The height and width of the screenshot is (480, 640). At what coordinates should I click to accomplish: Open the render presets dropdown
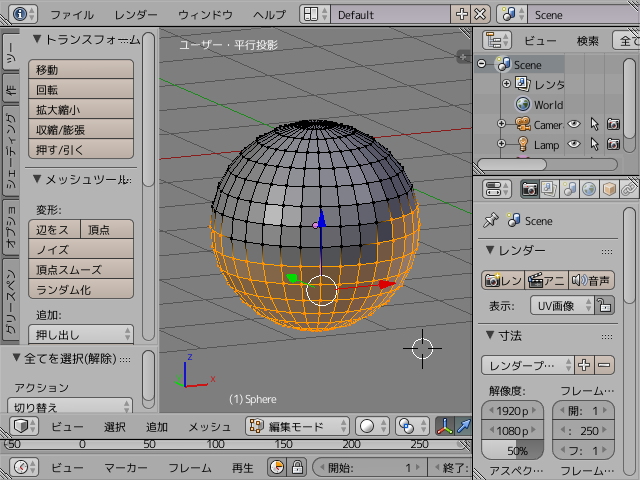[527, 365]
